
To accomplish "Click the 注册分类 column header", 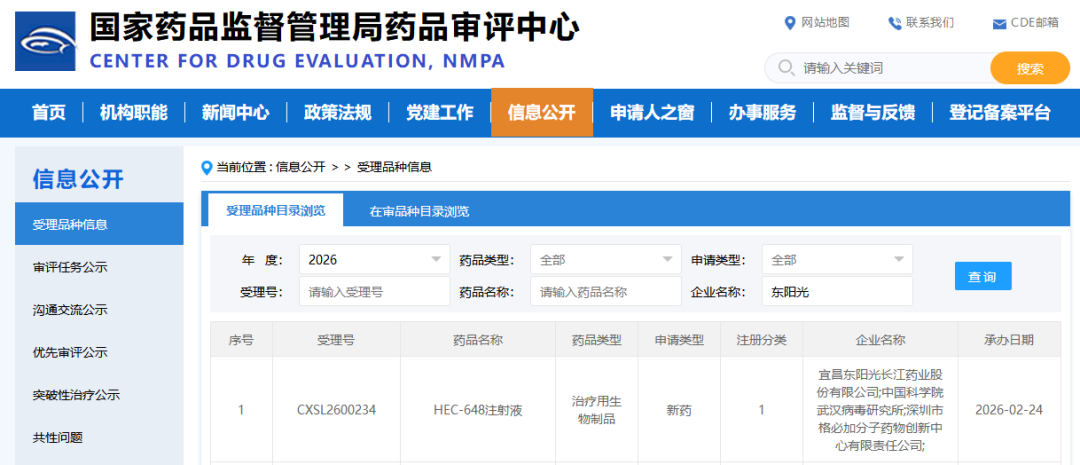I will [x=762, y=339].
